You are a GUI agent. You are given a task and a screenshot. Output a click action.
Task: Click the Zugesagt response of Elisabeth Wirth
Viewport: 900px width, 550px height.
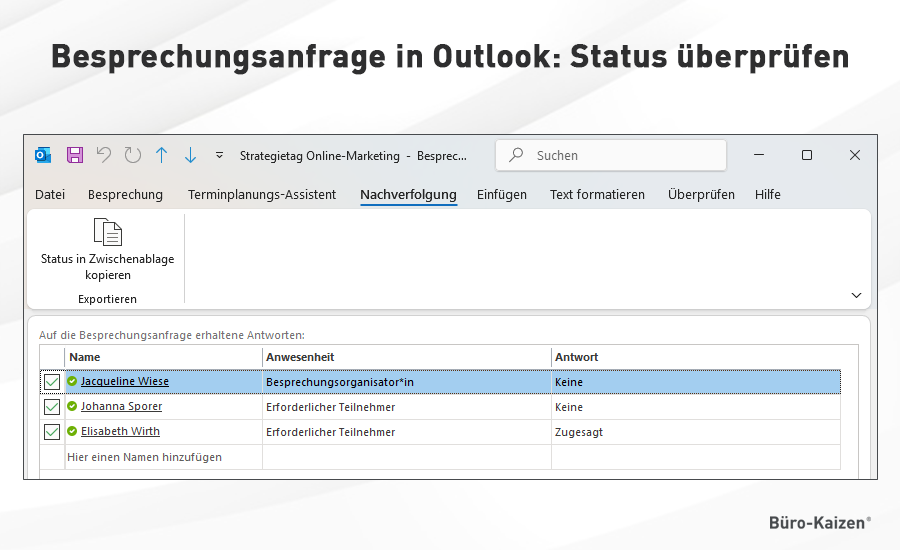[696, 432]
